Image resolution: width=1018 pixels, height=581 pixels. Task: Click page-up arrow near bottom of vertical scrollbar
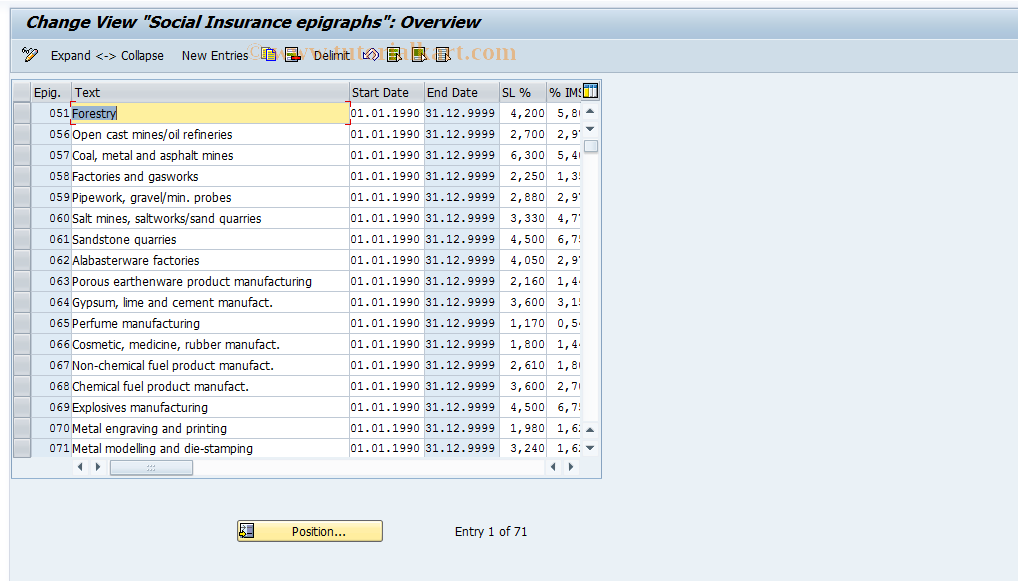[x=590, y=430]
